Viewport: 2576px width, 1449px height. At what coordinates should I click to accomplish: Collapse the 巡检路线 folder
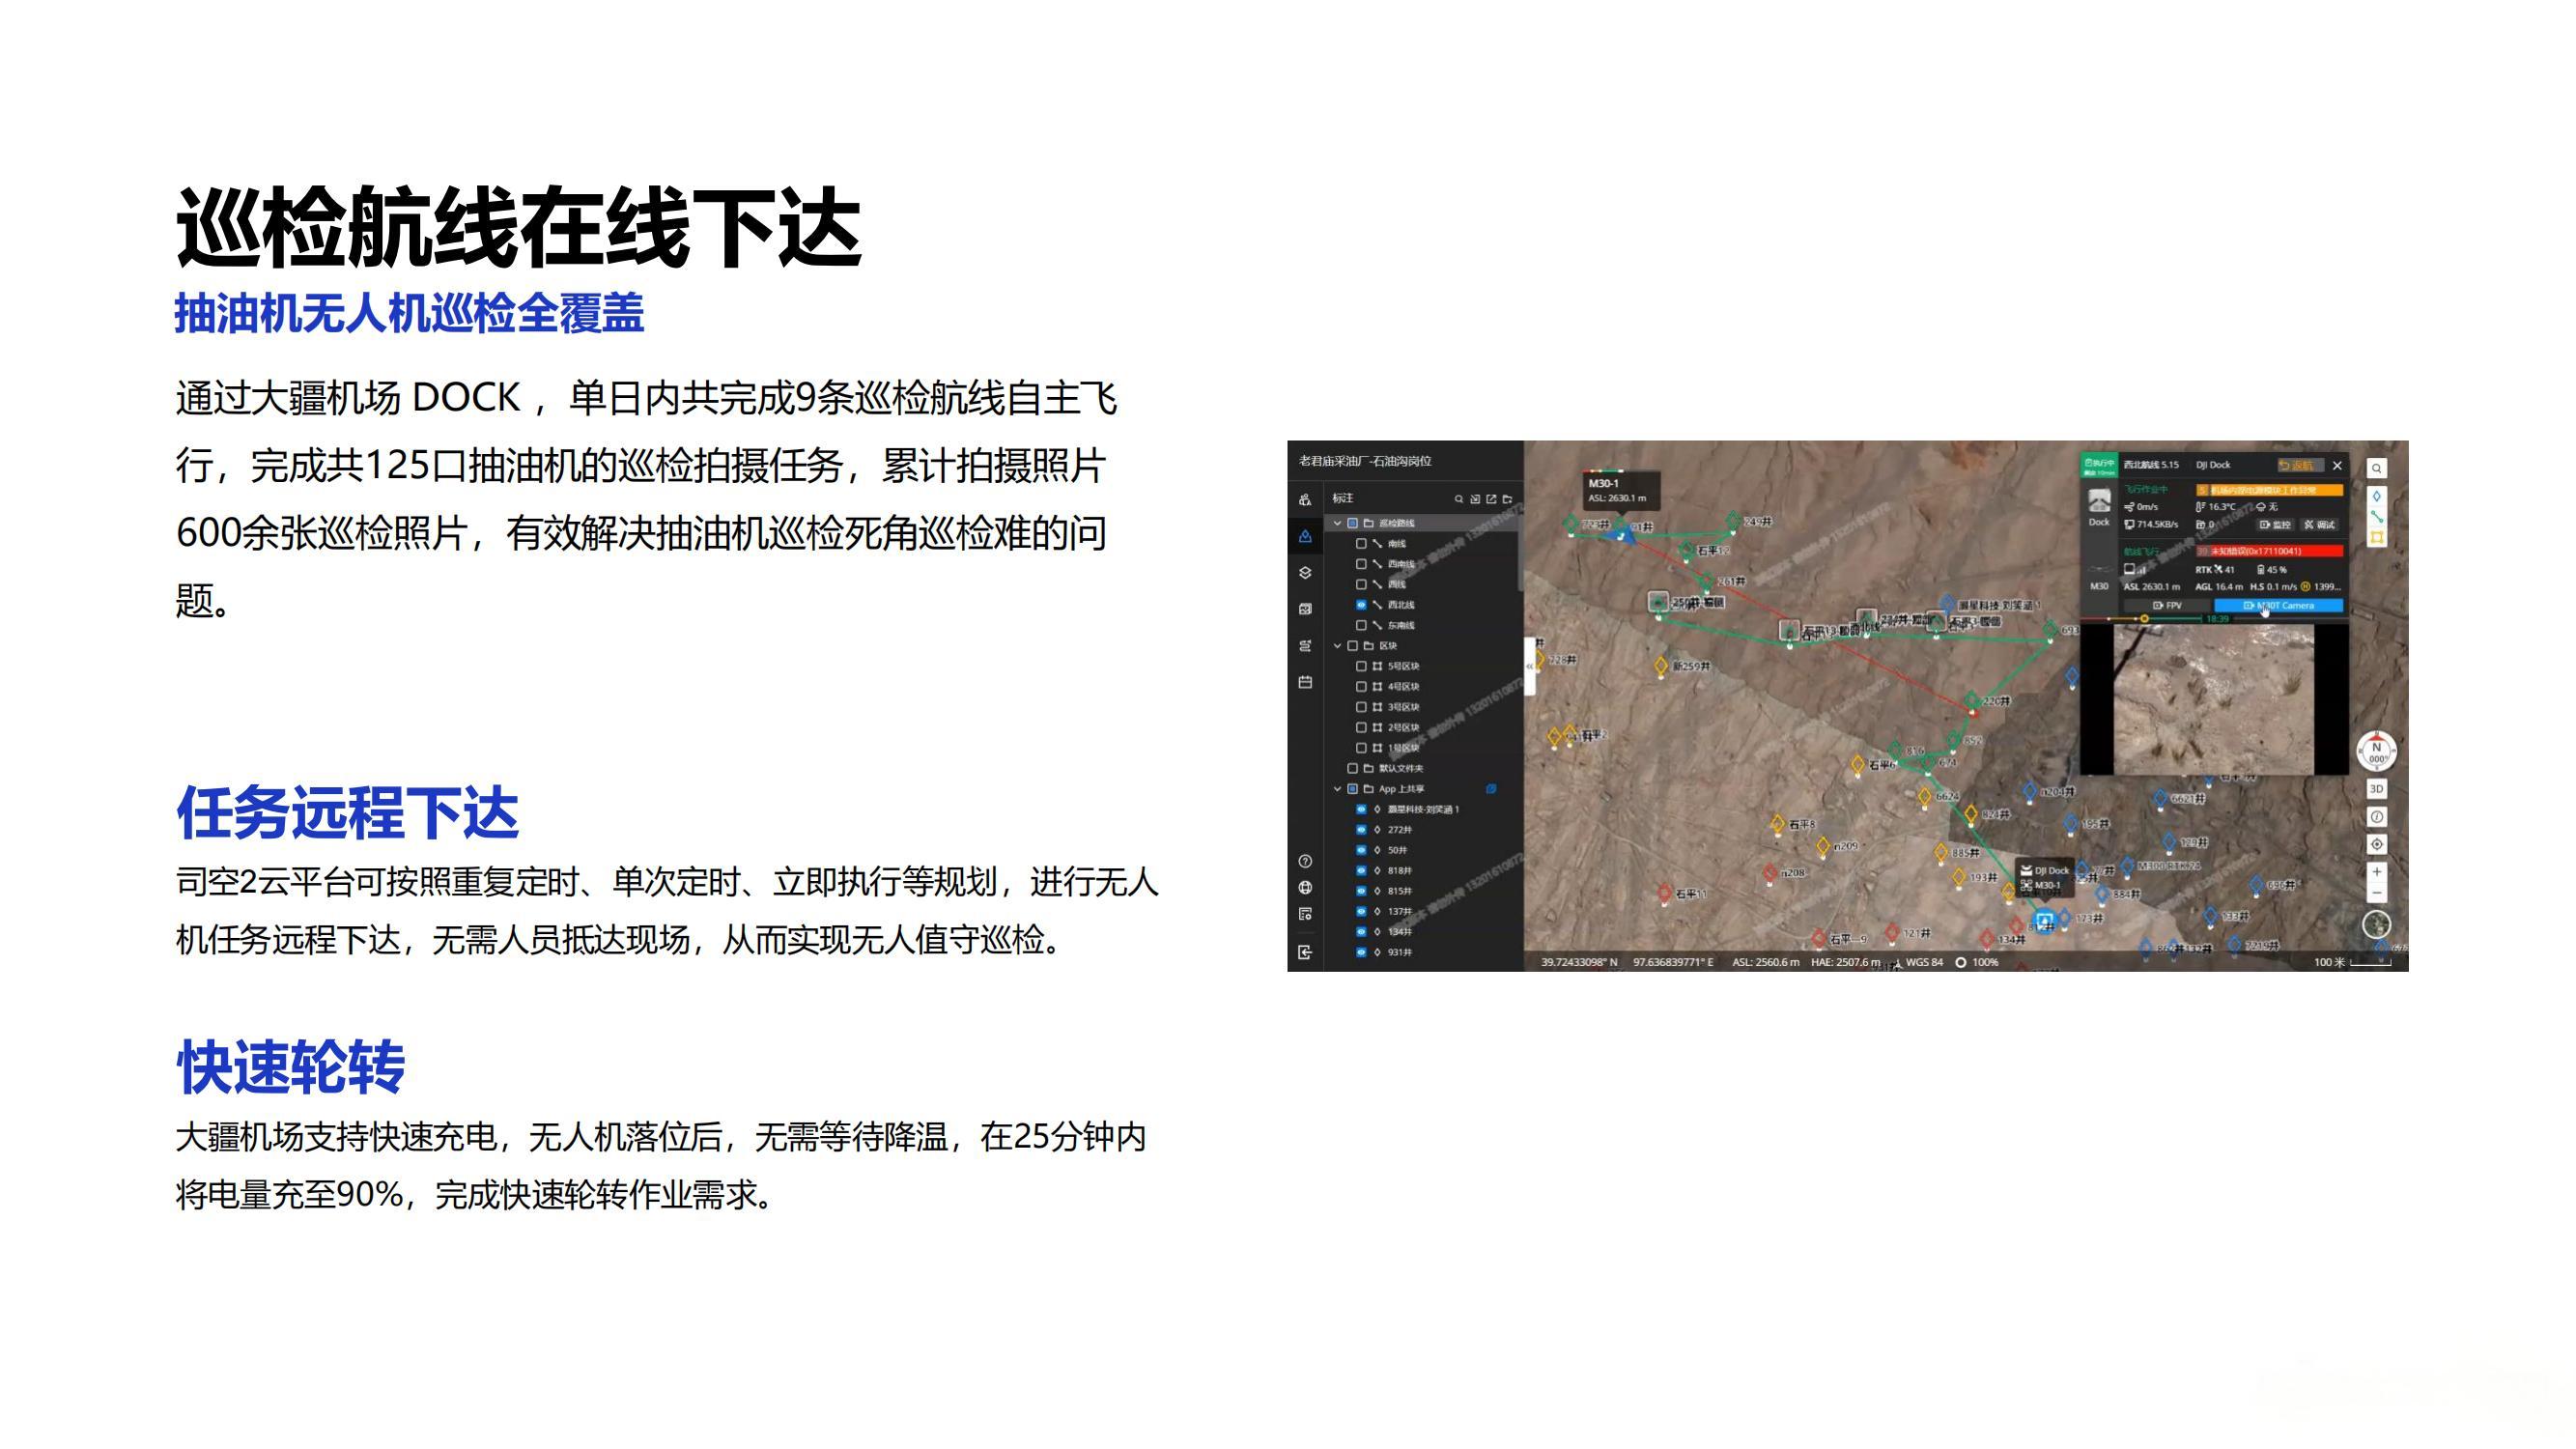(1337, 523)
